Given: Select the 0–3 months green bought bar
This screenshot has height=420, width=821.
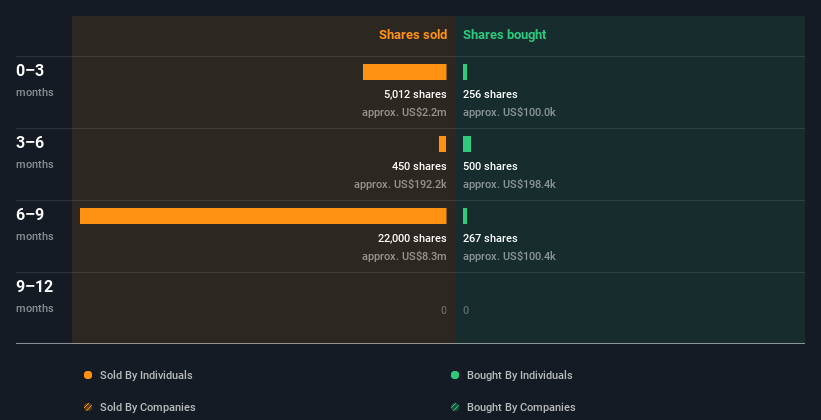Looking at the screenshot, I should pos(465,72).
